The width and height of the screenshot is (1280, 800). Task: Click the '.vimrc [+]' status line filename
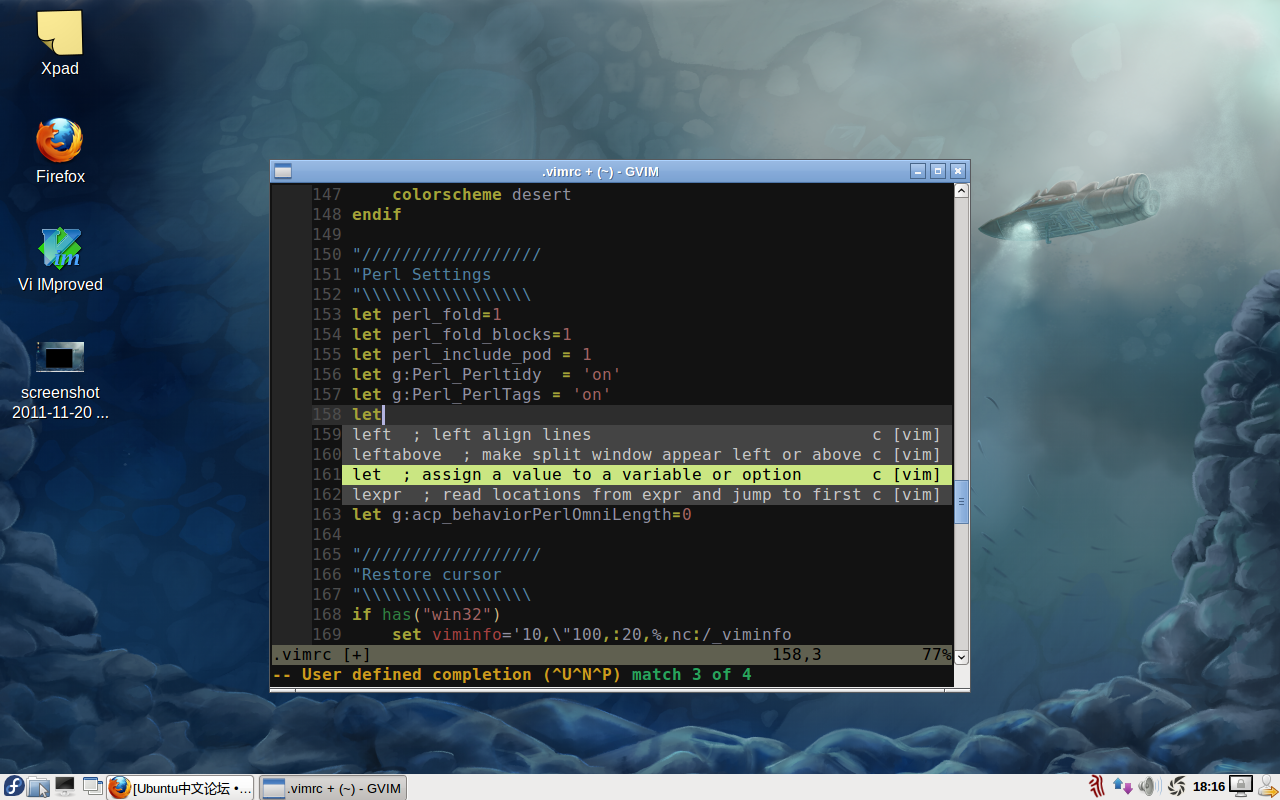pyautogui.click(x=321, y=654)
